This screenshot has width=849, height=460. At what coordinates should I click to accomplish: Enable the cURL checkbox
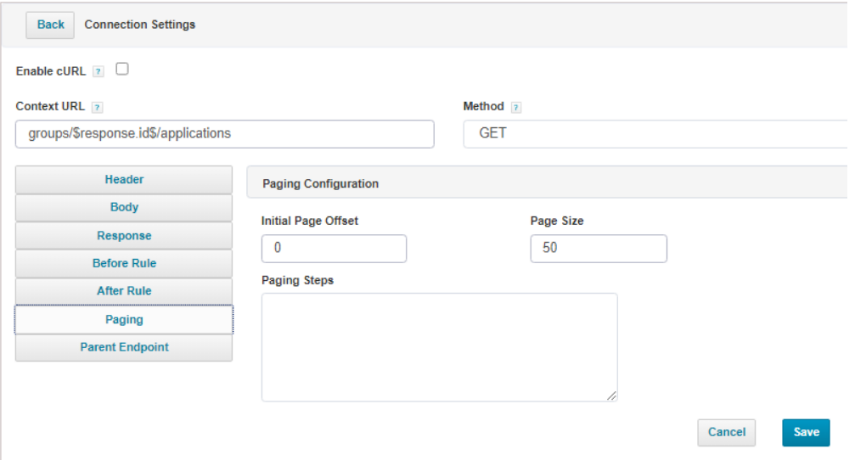click(x=122, y=70)
